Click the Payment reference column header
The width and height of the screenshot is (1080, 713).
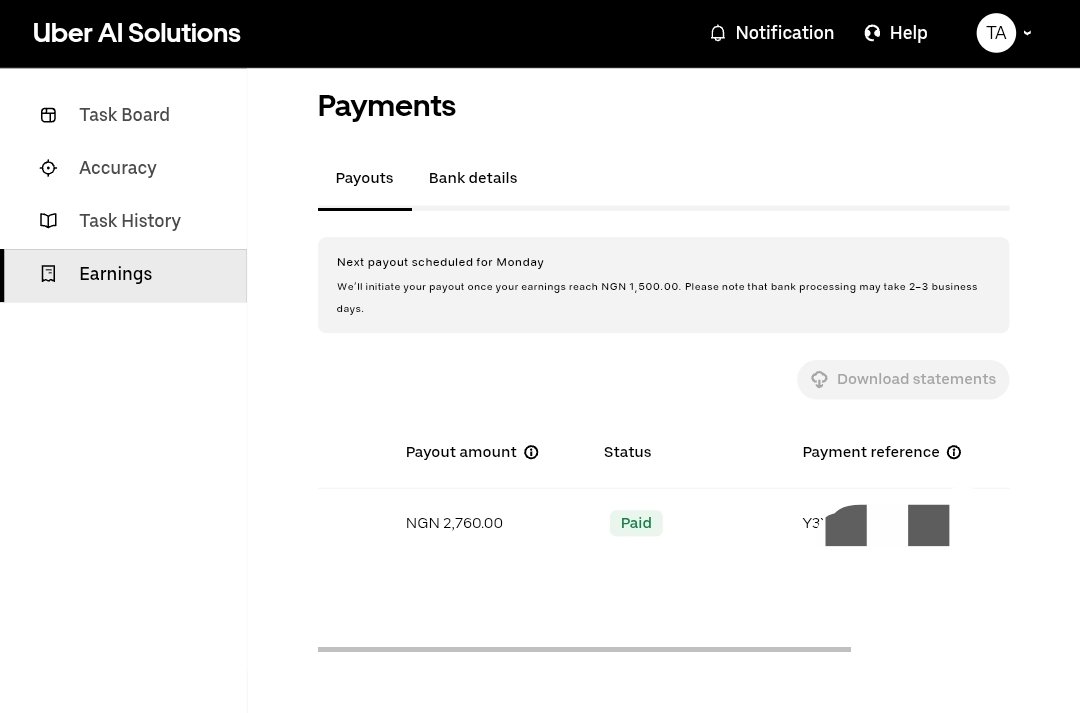(x=871, y=453)
